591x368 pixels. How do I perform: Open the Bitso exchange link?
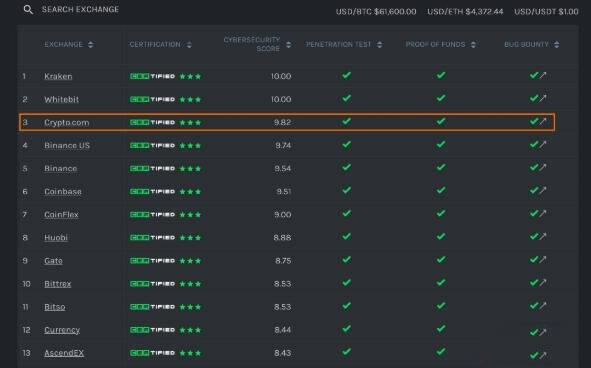[x=55, y=307]
